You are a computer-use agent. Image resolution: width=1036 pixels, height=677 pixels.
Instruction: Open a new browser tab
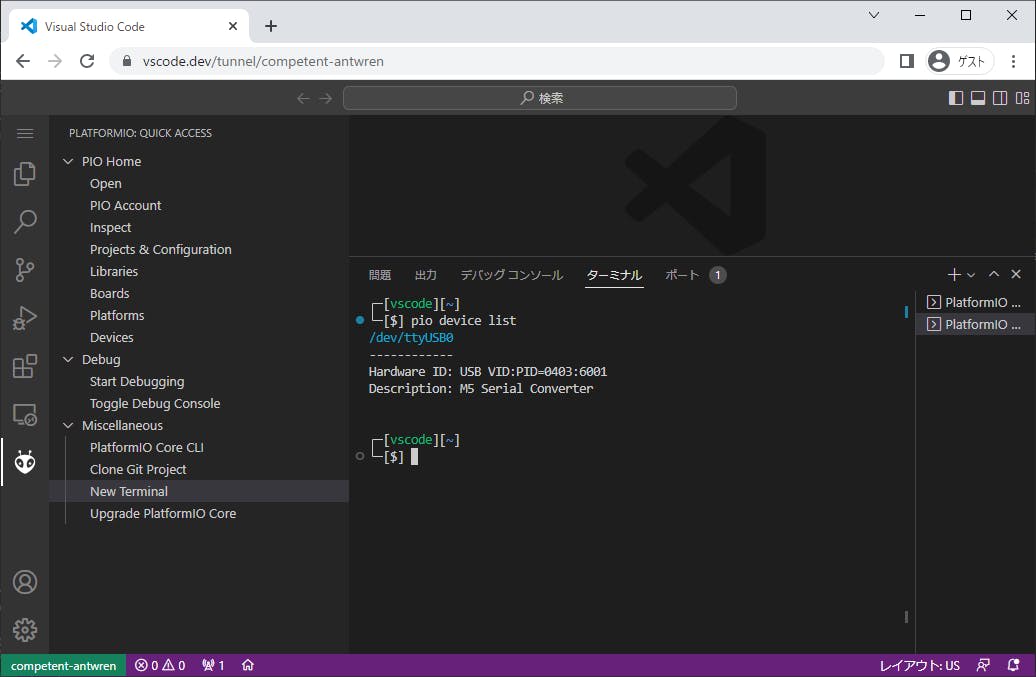(x=271, y=26)
